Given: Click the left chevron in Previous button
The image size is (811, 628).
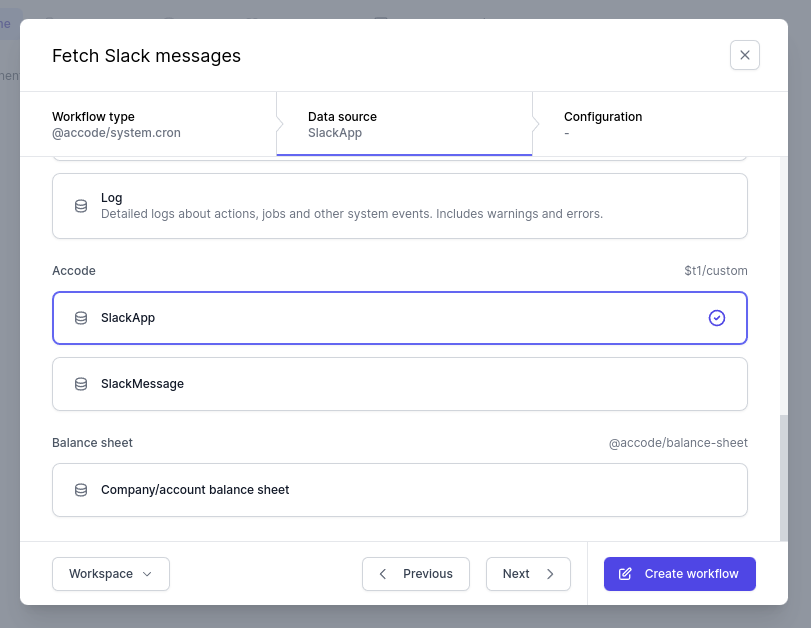Looking at the screenshot, I should click(383, 574).
